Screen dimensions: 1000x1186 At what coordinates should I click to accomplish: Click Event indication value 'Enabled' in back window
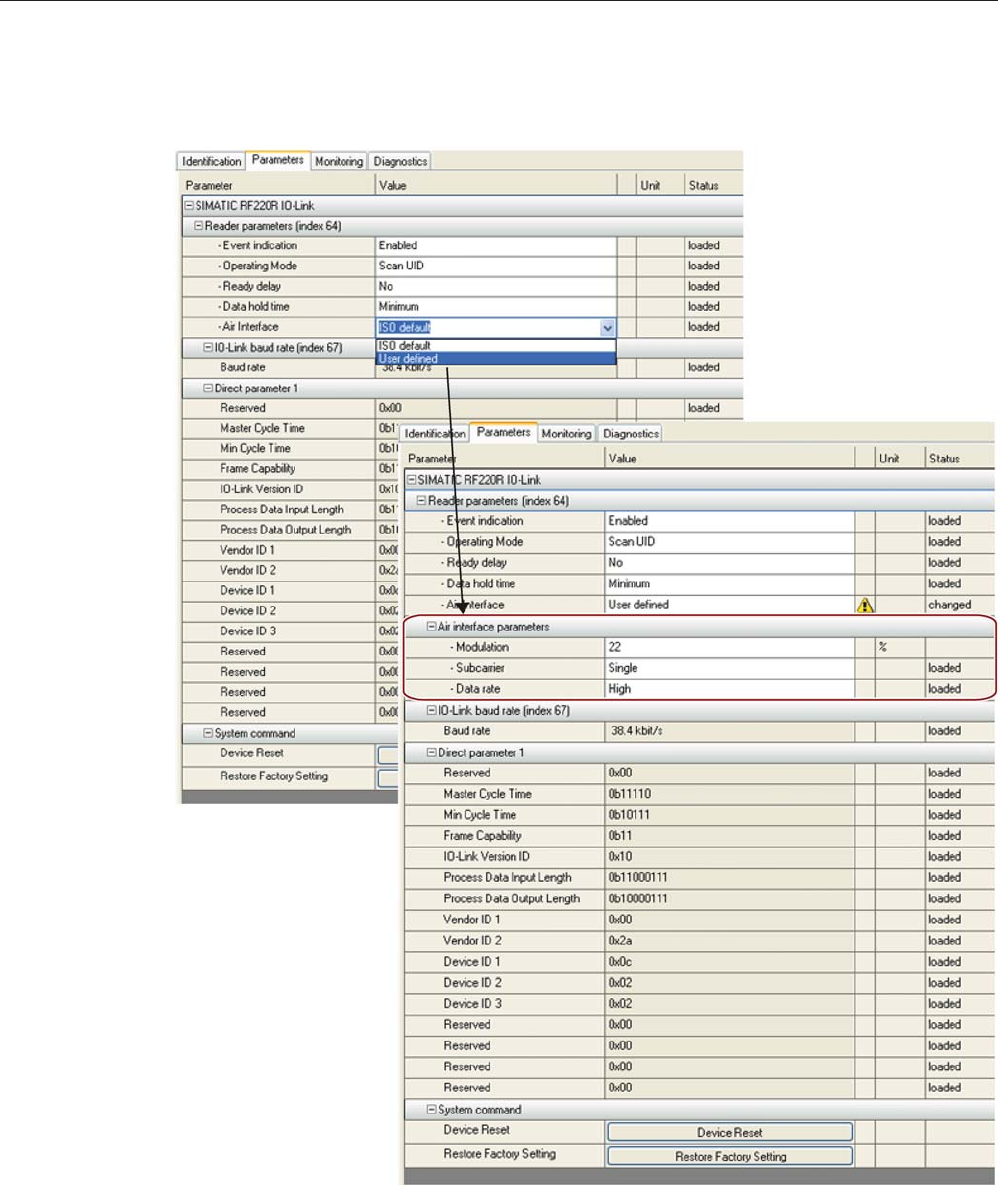[x=496, y=246]
